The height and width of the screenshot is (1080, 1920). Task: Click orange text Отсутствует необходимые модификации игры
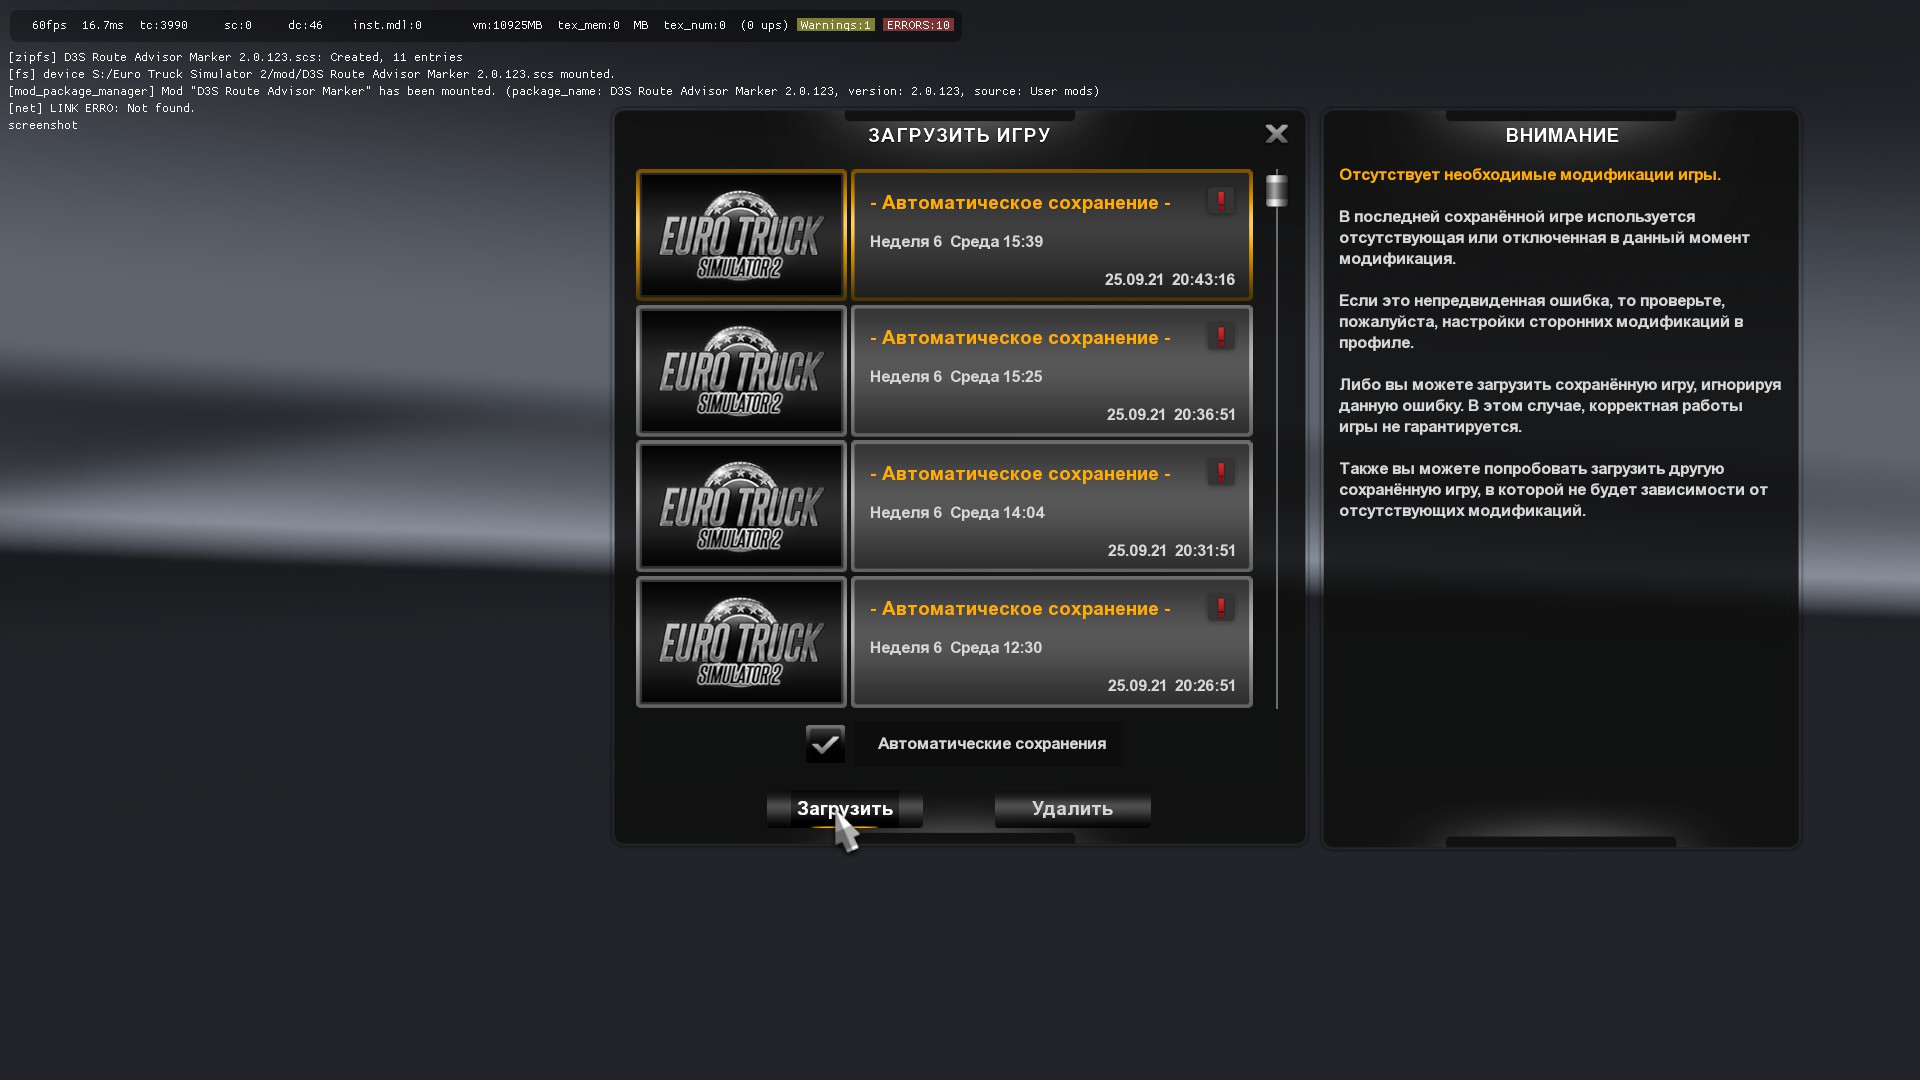coord(1530,174)
